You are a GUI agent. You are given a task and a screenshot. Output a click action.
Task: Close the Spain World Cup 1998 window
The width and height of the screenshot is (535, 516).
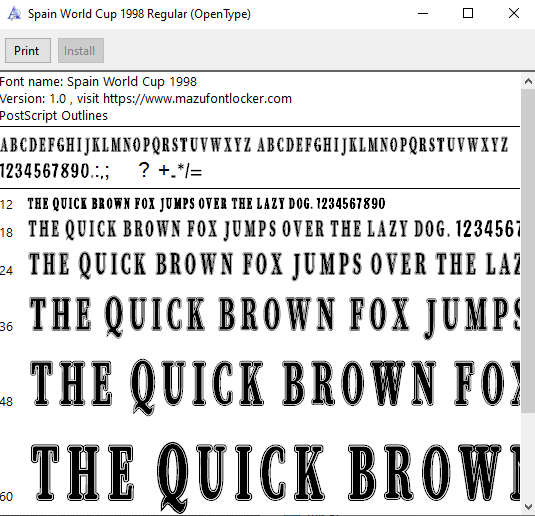(x=514, y=14)
